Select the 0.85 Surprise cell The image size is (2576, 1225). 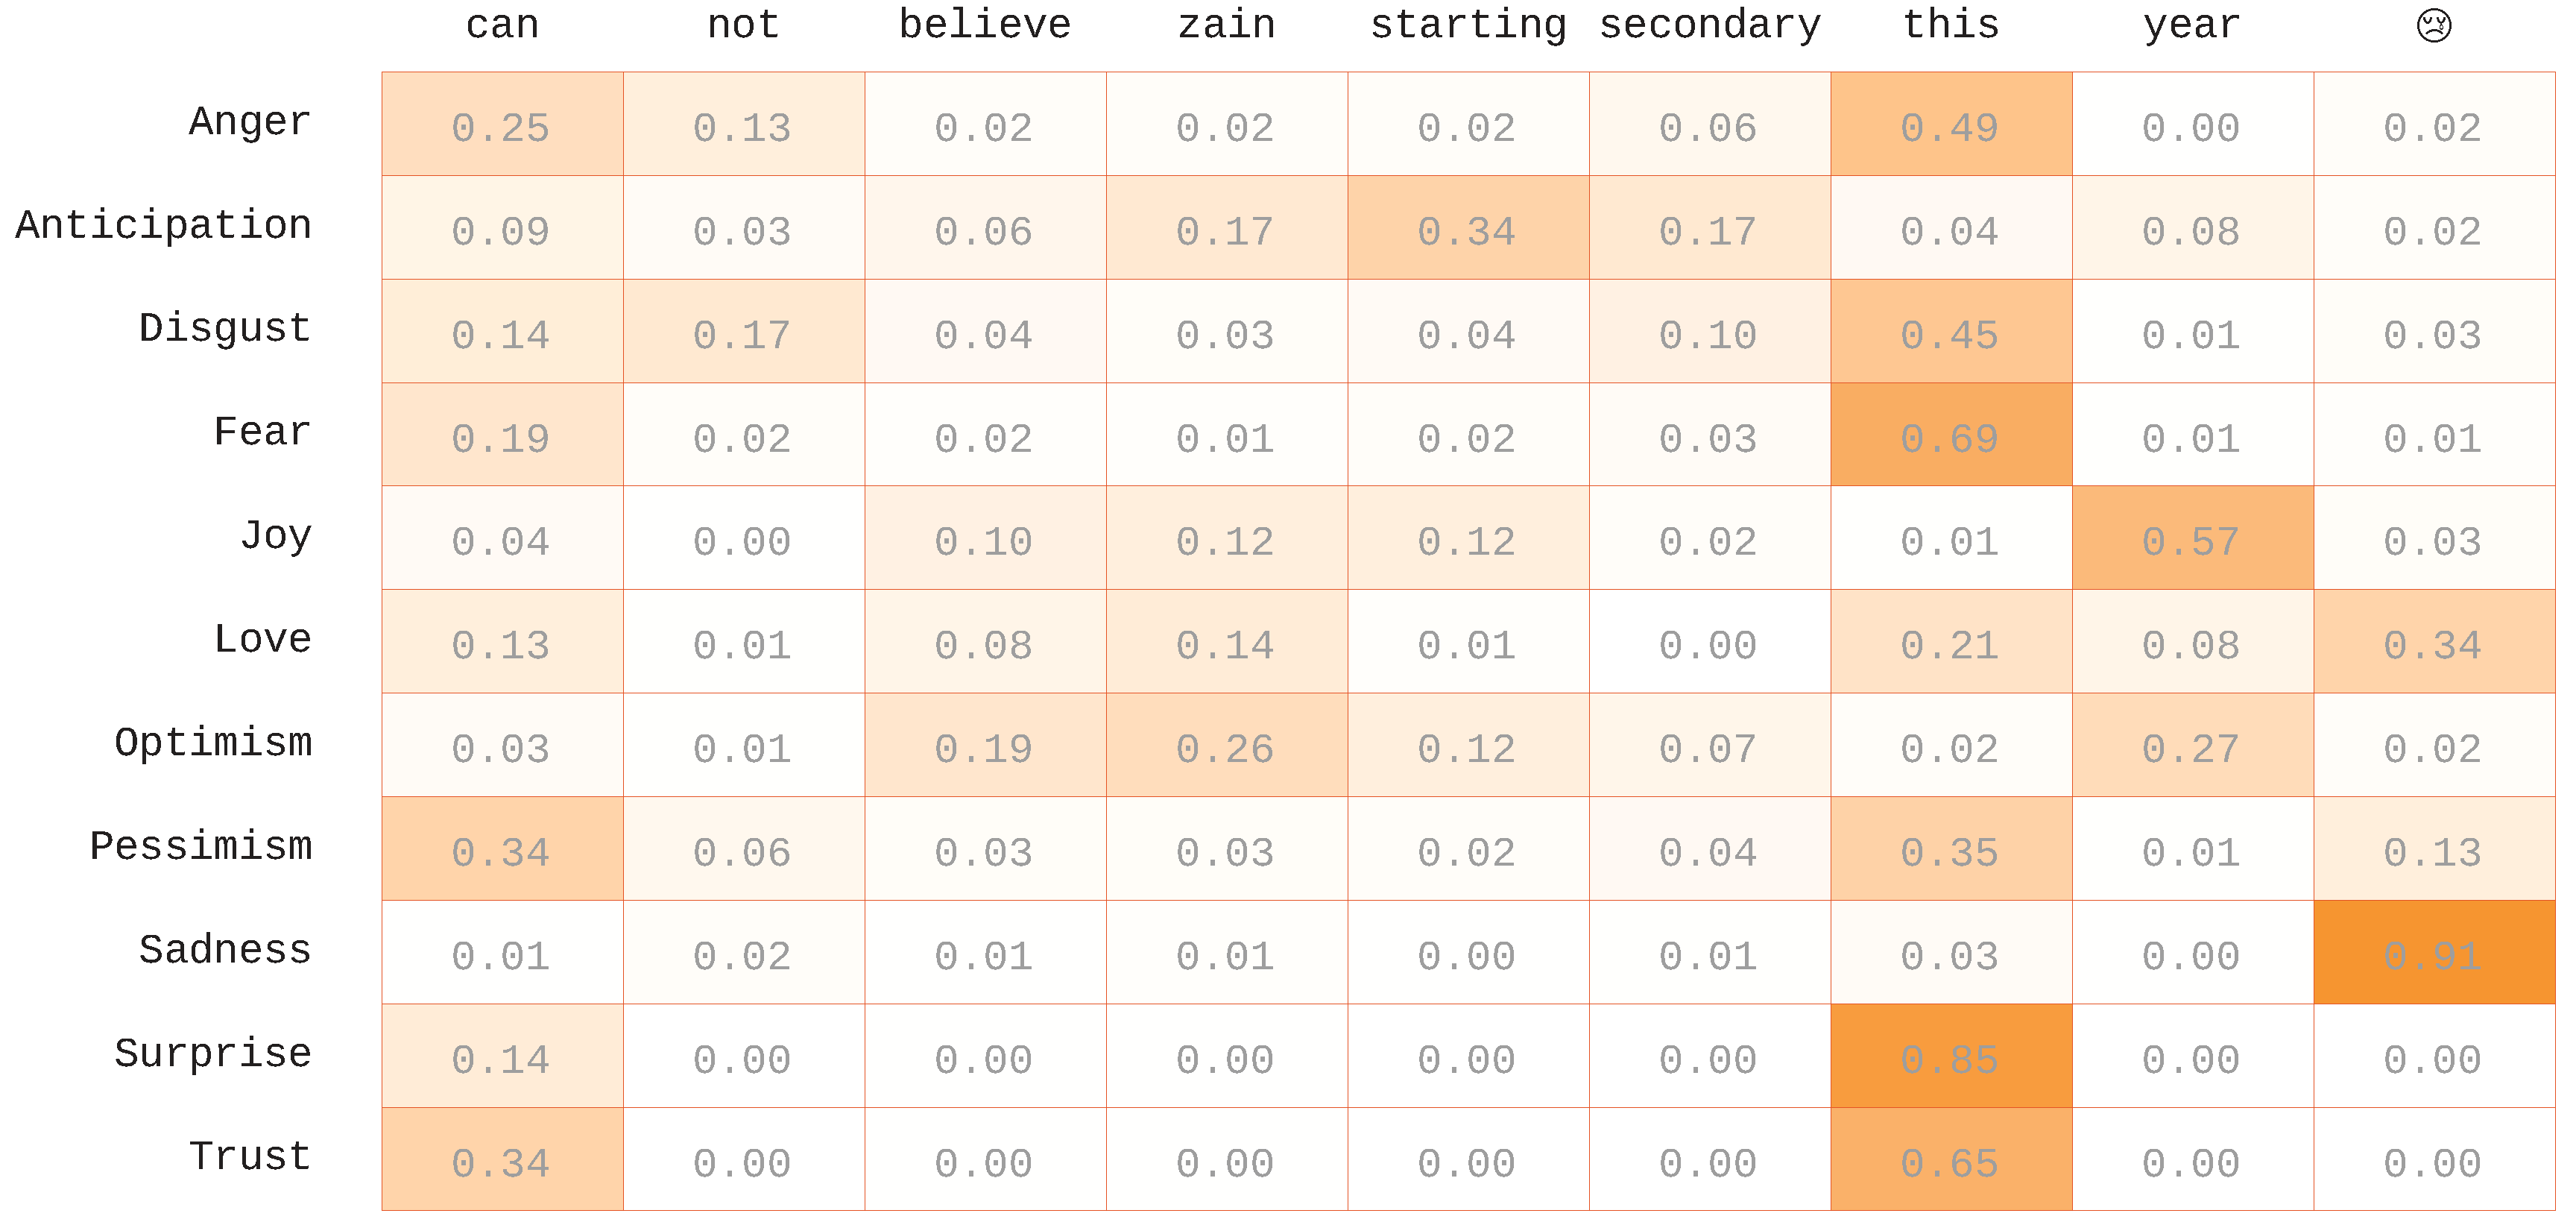point(1950,1057)
